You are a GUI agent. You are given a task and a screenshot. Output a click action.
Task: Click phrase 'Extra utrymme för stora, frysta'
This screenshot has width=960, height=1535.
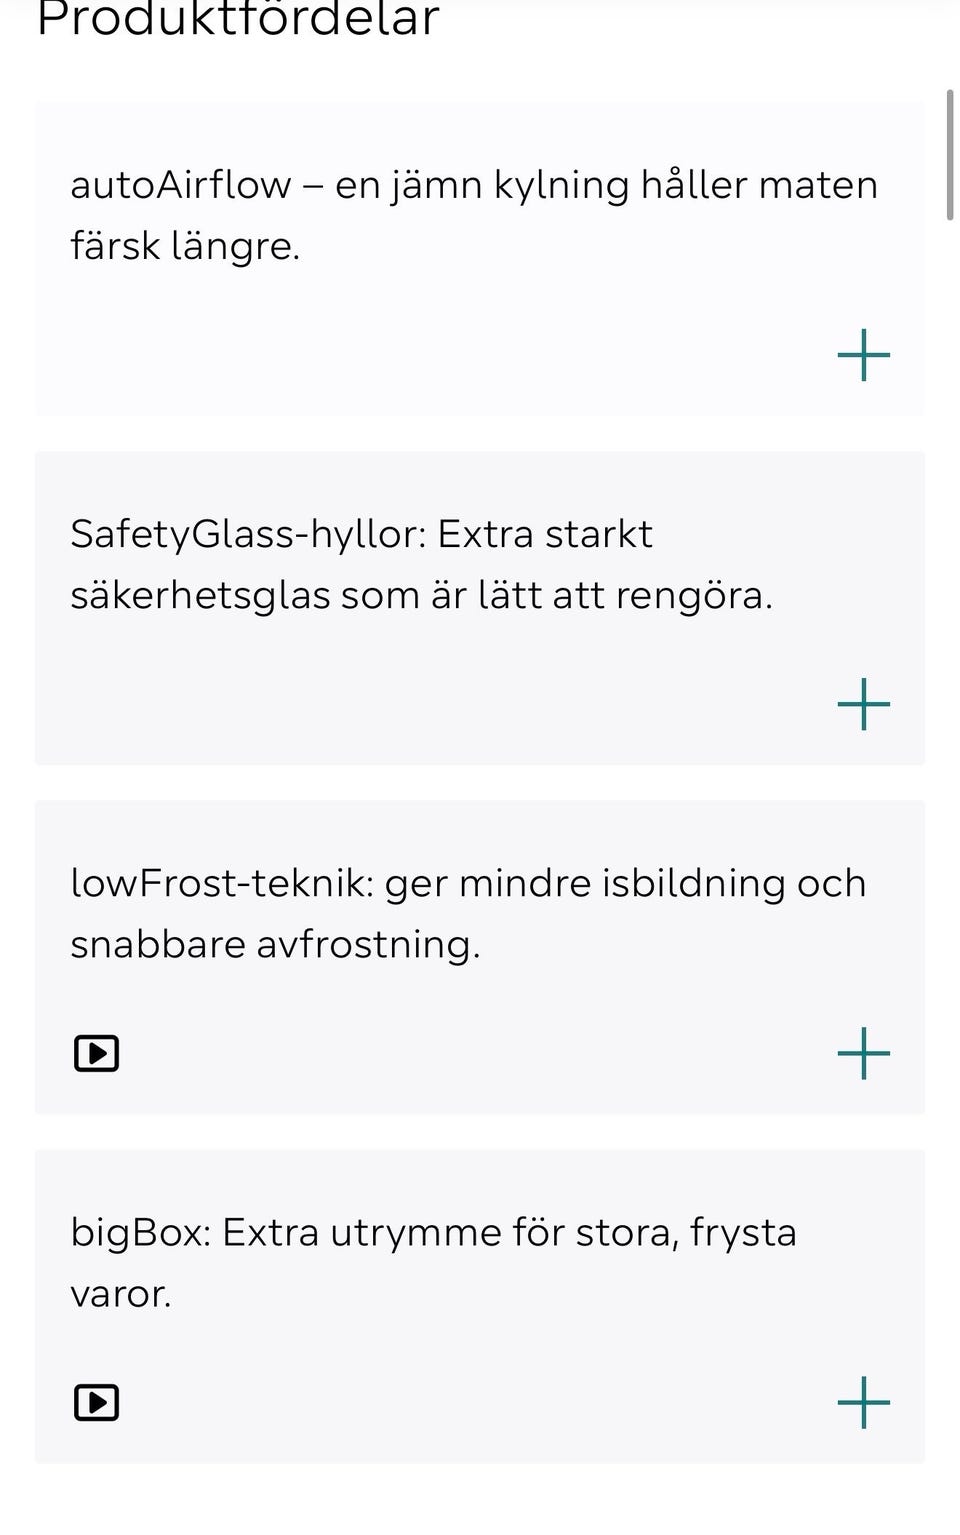[509, 1234]
